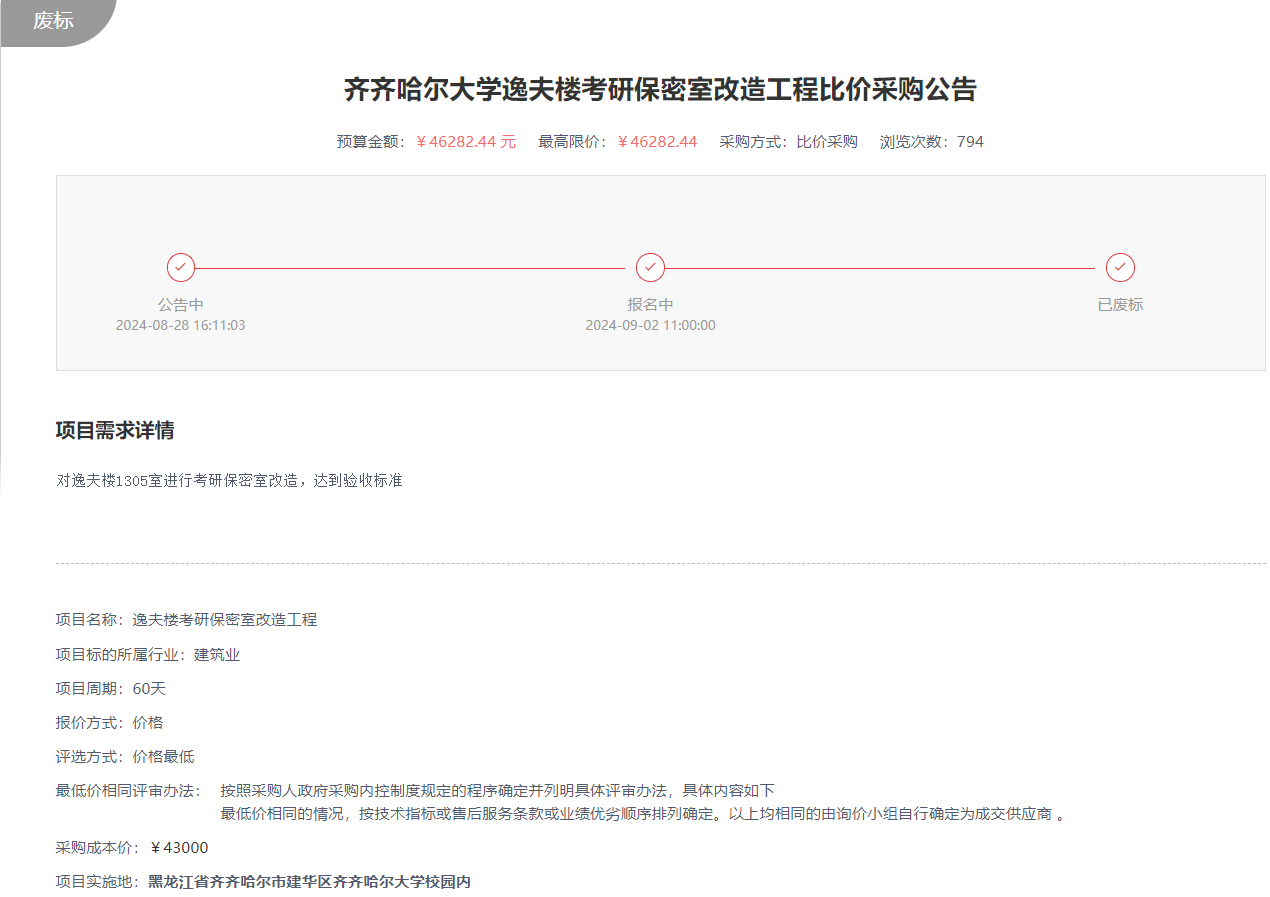Click the 废标 status badge

(x=53, y=21)
